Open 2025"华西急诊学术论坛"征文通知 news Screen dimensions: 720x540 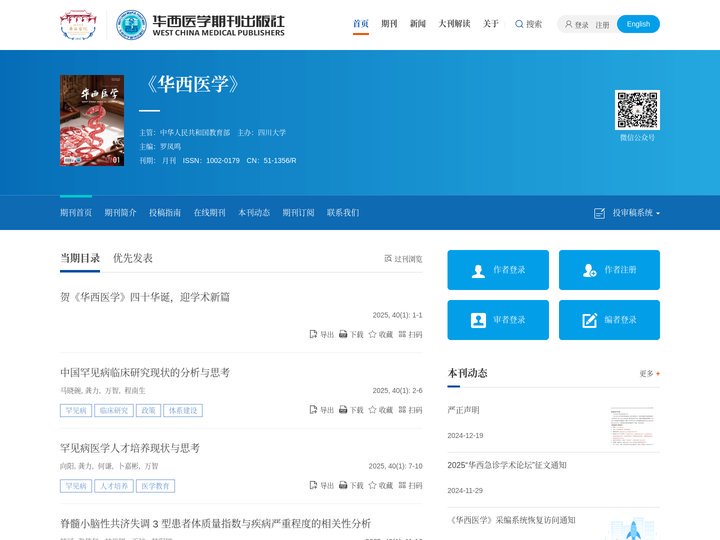(x=507, y=465)
